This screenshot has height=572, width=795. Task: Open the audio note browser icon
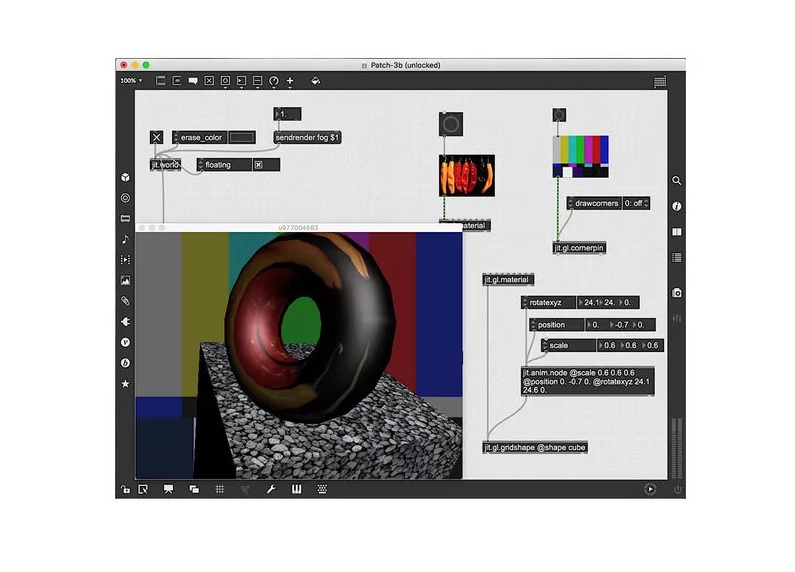[125, 239]
